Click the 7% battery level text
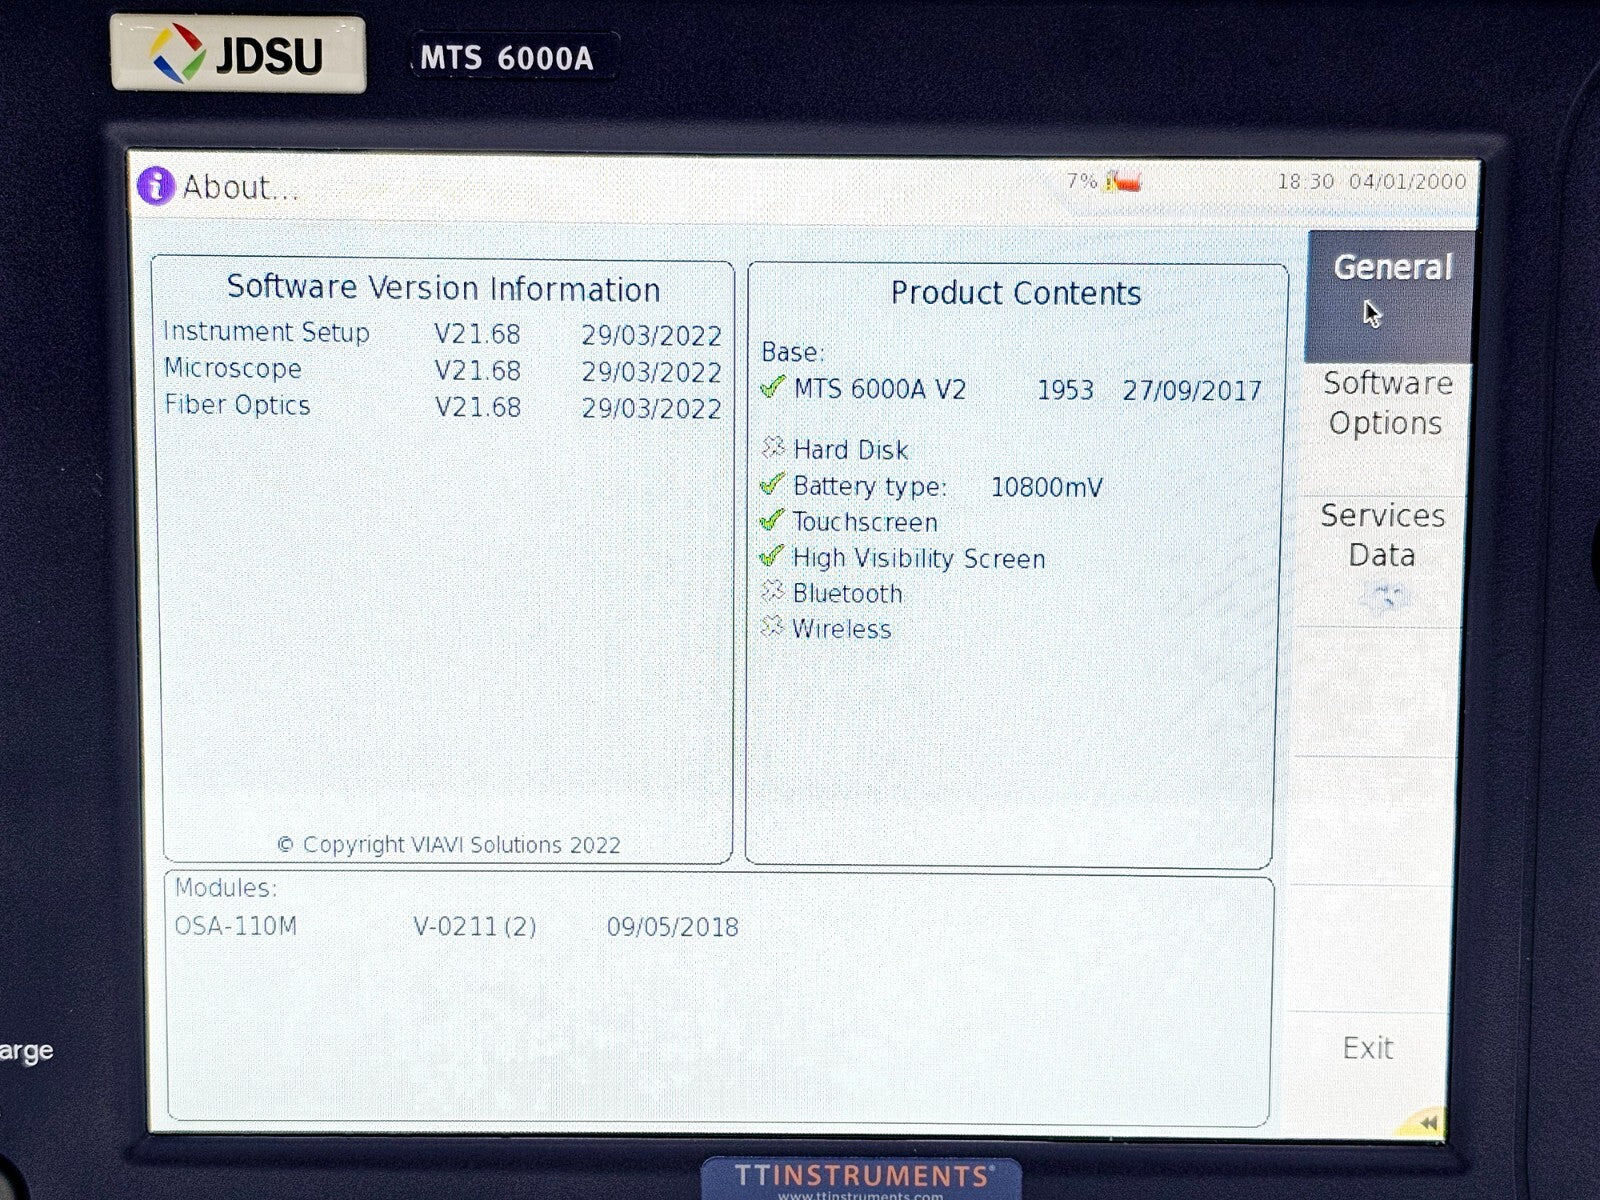Viewport: 1600px width, 1200px height. tap(1081, 181)
